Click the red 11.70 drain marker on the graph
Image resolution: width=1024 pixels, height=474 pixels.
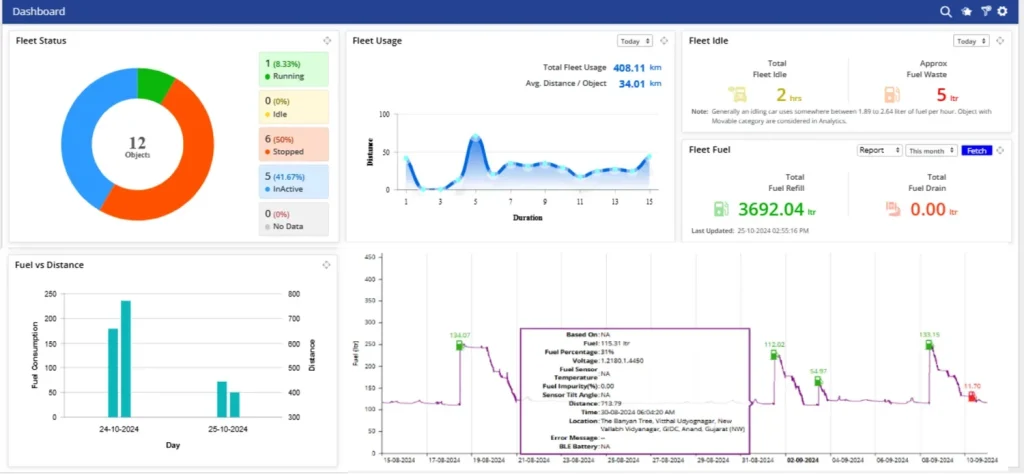972,396
